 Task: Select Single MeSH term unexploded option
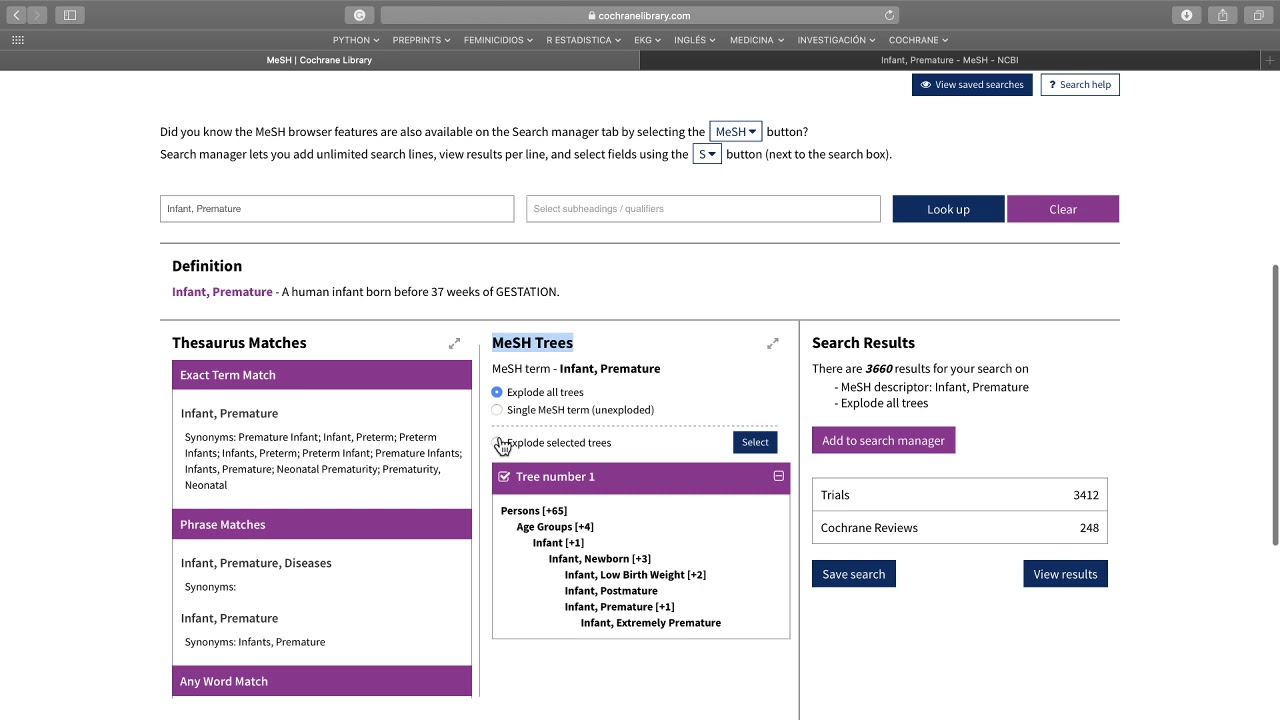click(497, 410)
